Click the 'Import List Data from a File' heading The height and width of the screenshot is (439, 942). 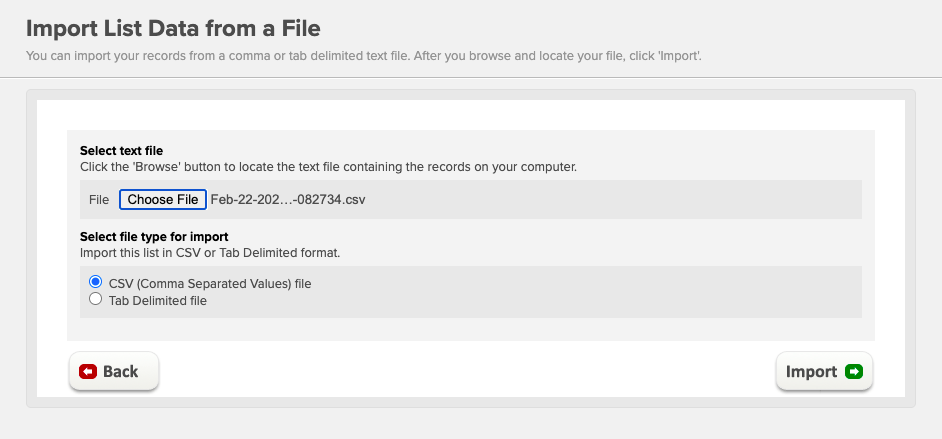pos(173,28)
